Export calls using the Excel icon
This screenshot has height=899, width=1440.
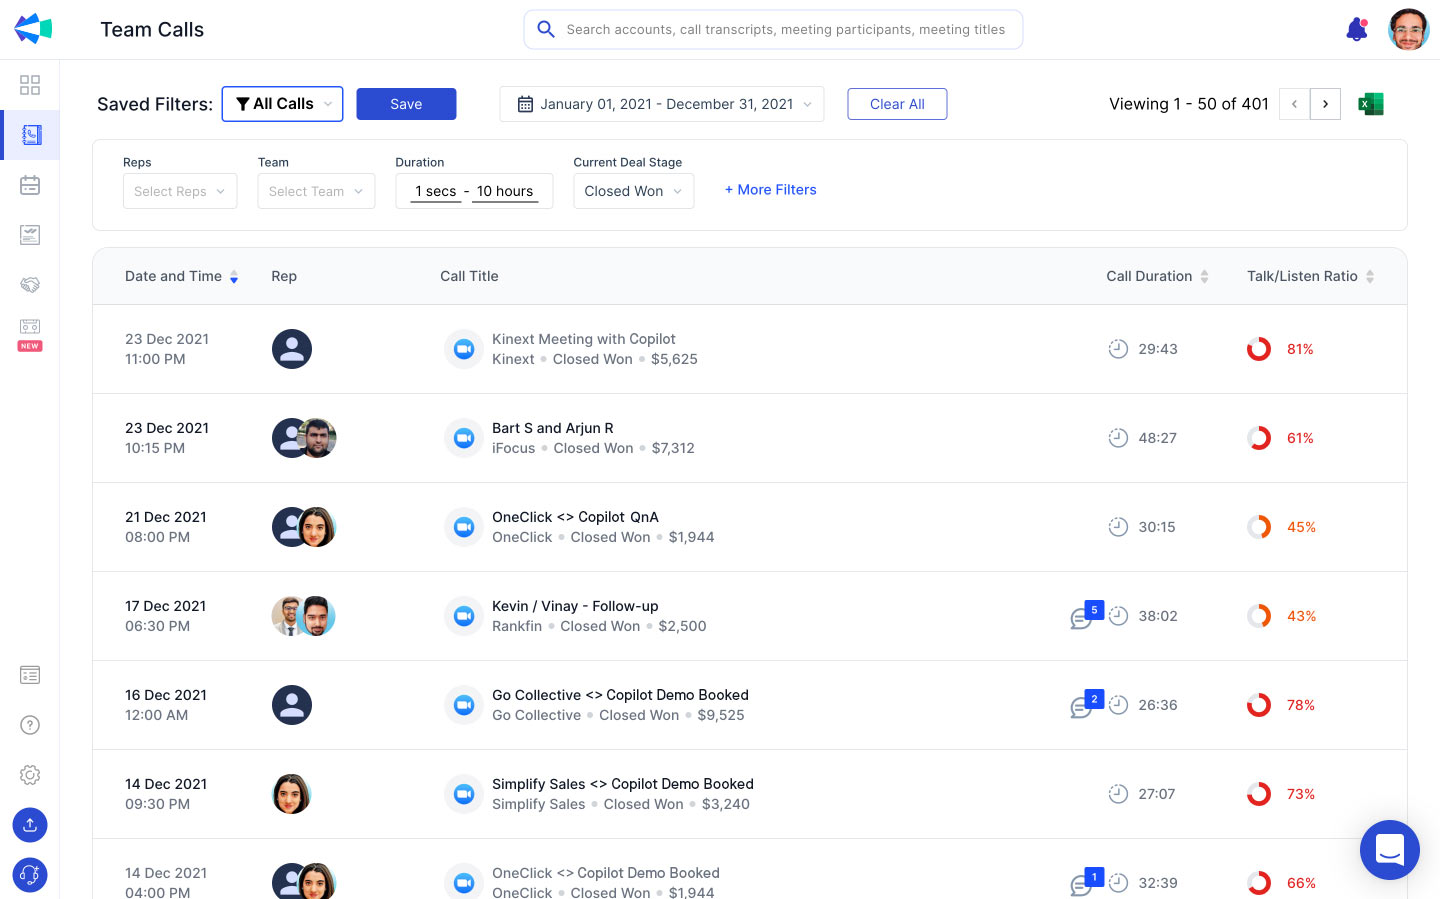click(1371, 103)
